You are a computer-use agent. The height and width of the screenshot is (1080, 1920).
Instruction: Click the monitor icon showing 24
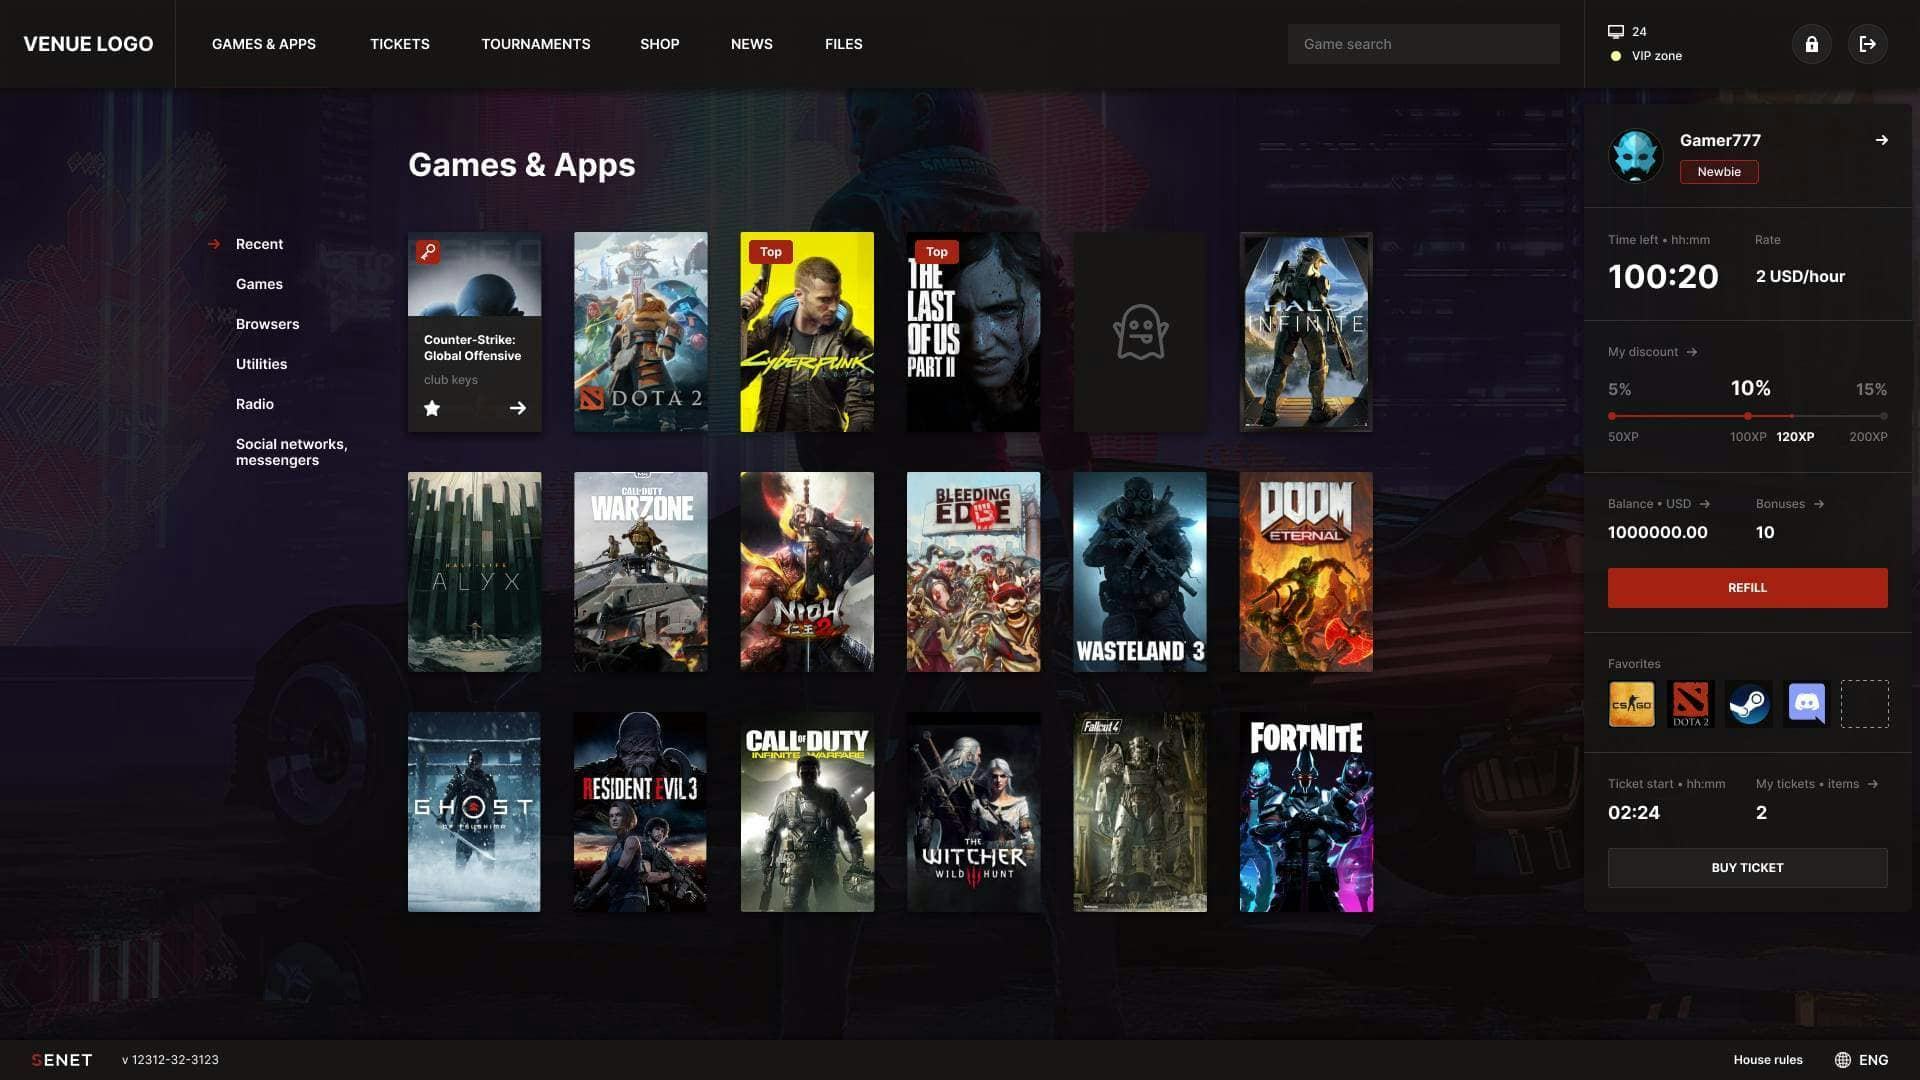click(1615, 30)
